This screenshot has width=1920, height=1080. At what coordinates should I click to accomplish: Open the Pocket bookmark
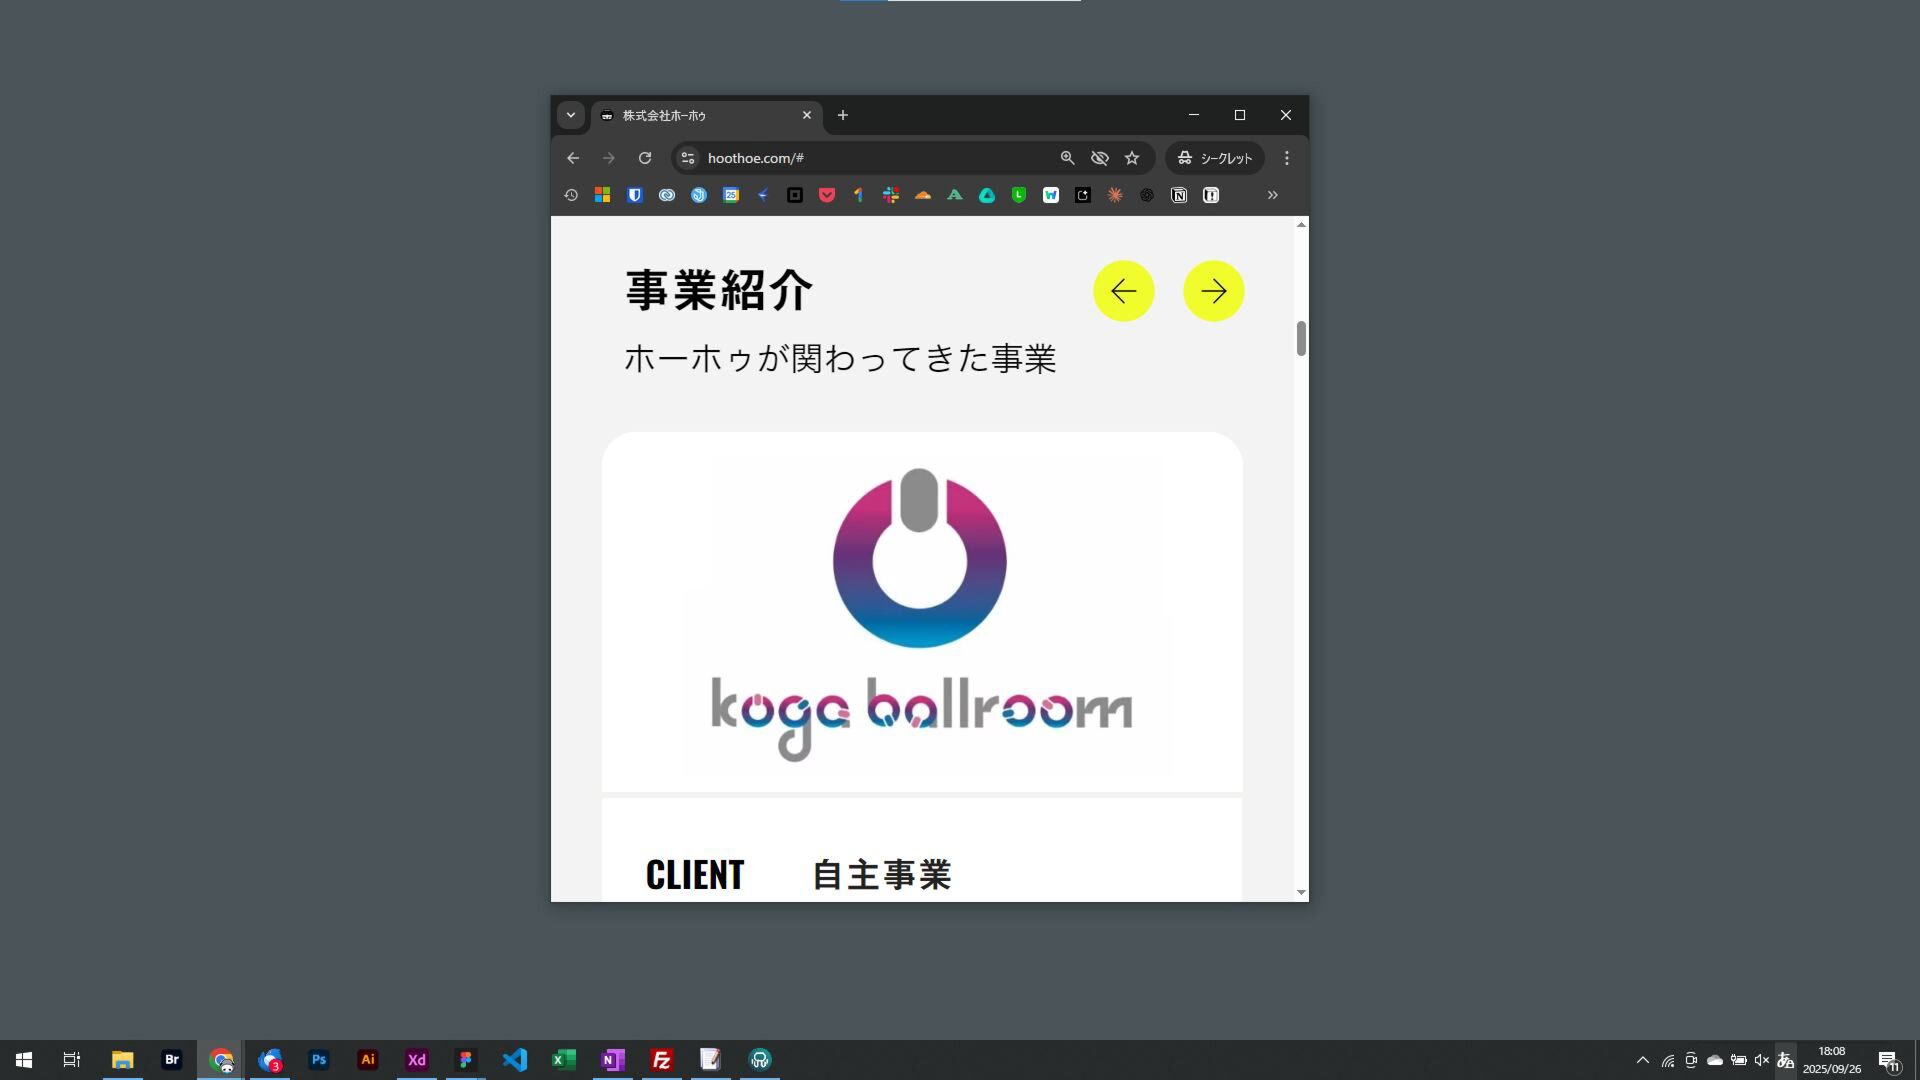coord(826,196)
